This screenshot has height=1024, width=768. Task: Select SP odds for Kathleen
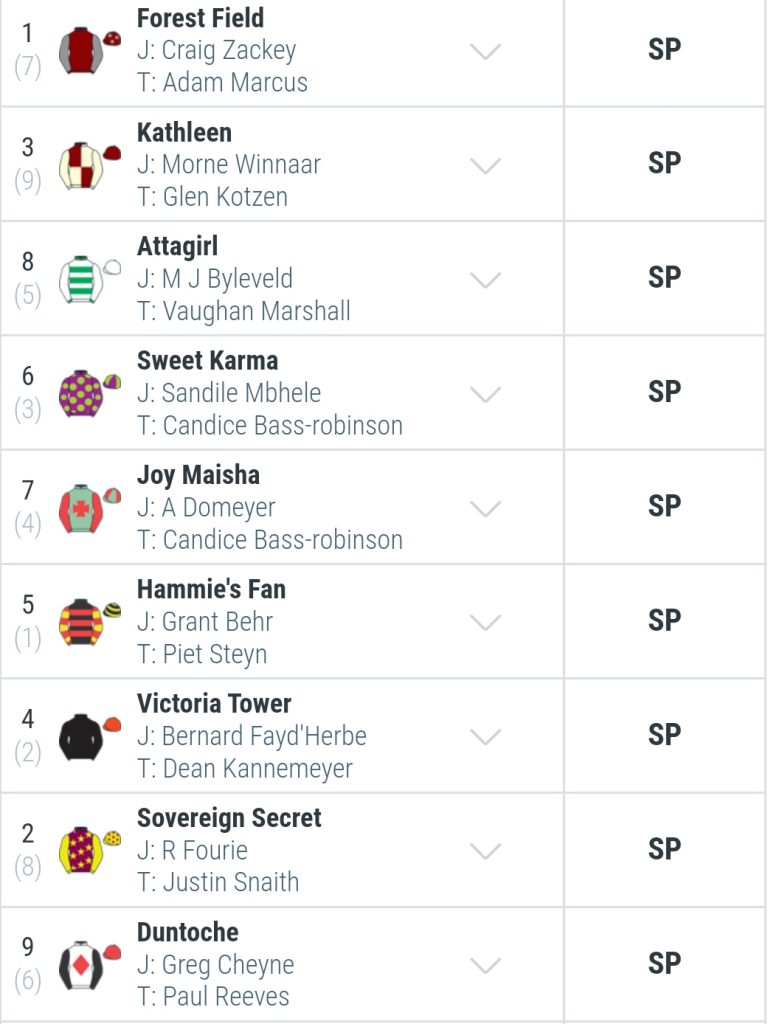tap(664, 163)
